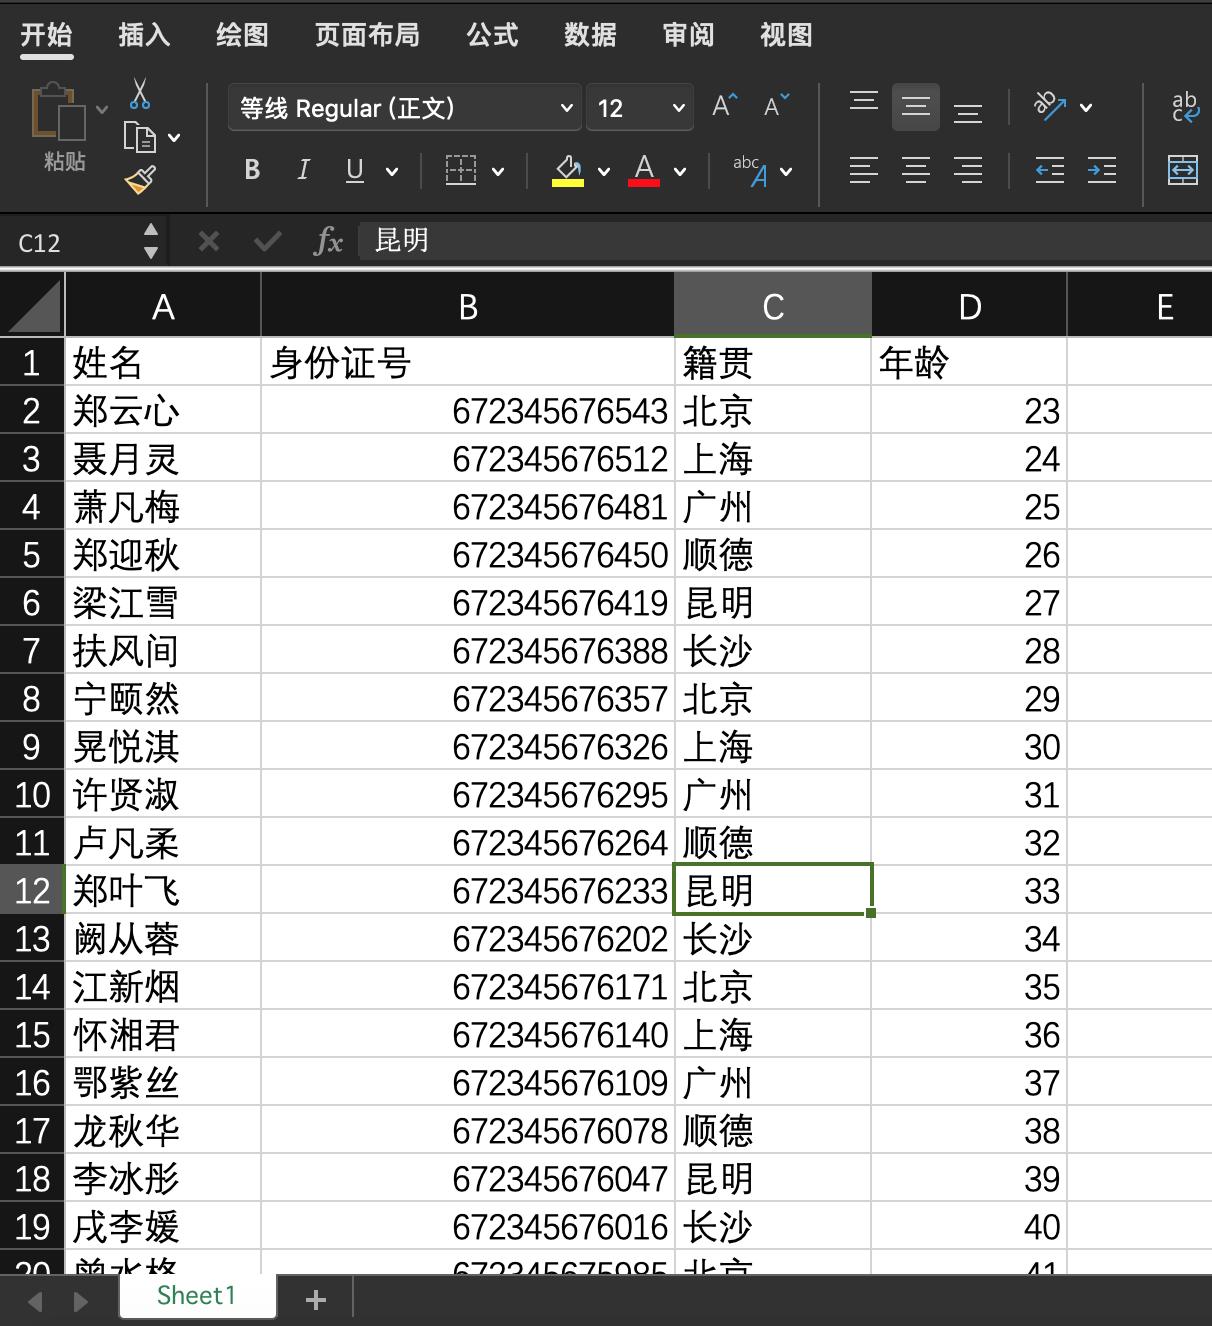Select the Merge Cells icon
The height and width of the screenshot is (1326, 1212).
(1182, 170)
